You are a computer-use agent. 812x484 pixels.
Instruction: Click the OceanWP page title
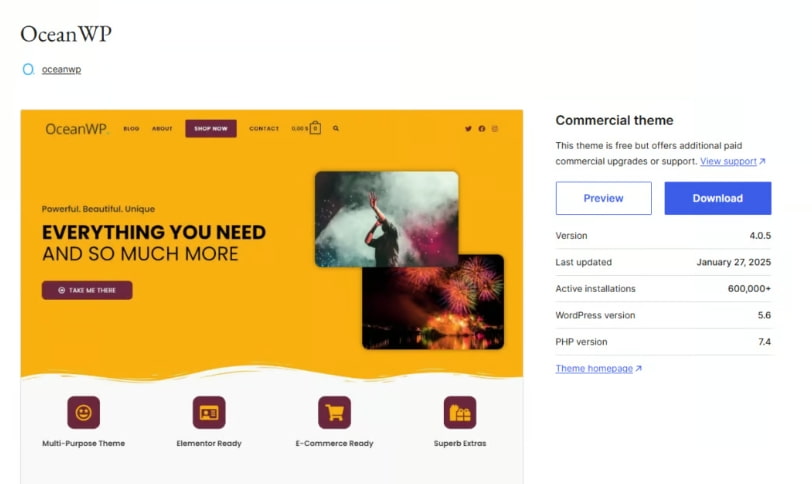[x=66, y=34]
